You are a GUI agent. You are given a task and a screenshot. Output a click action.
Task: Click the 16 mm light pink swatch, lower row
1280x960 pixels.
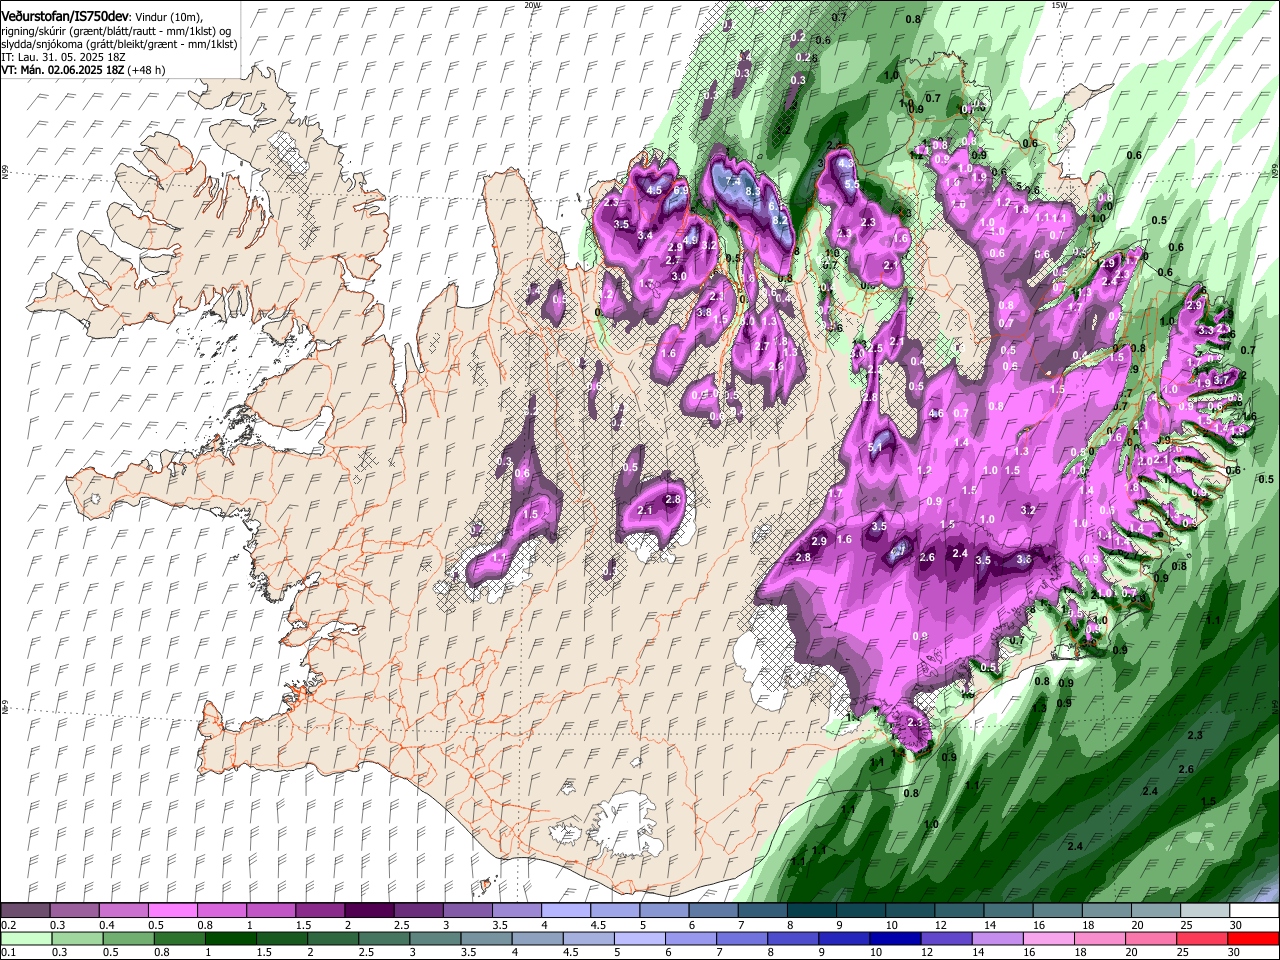click(x=1050, y=939)
